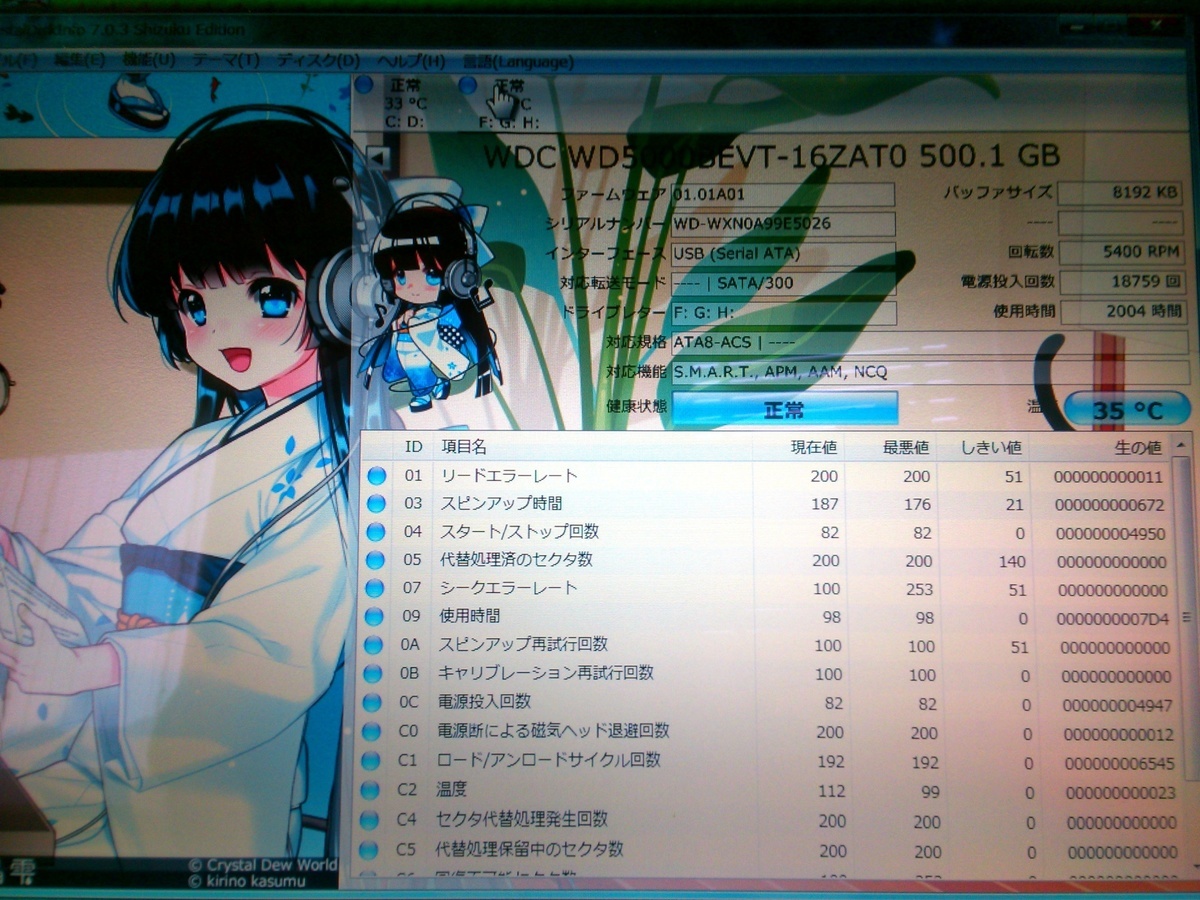Viewport: 1200px width, 900px height.
Task: Click the standard field ATA8-ACS
Action: [x=930, y=343]
